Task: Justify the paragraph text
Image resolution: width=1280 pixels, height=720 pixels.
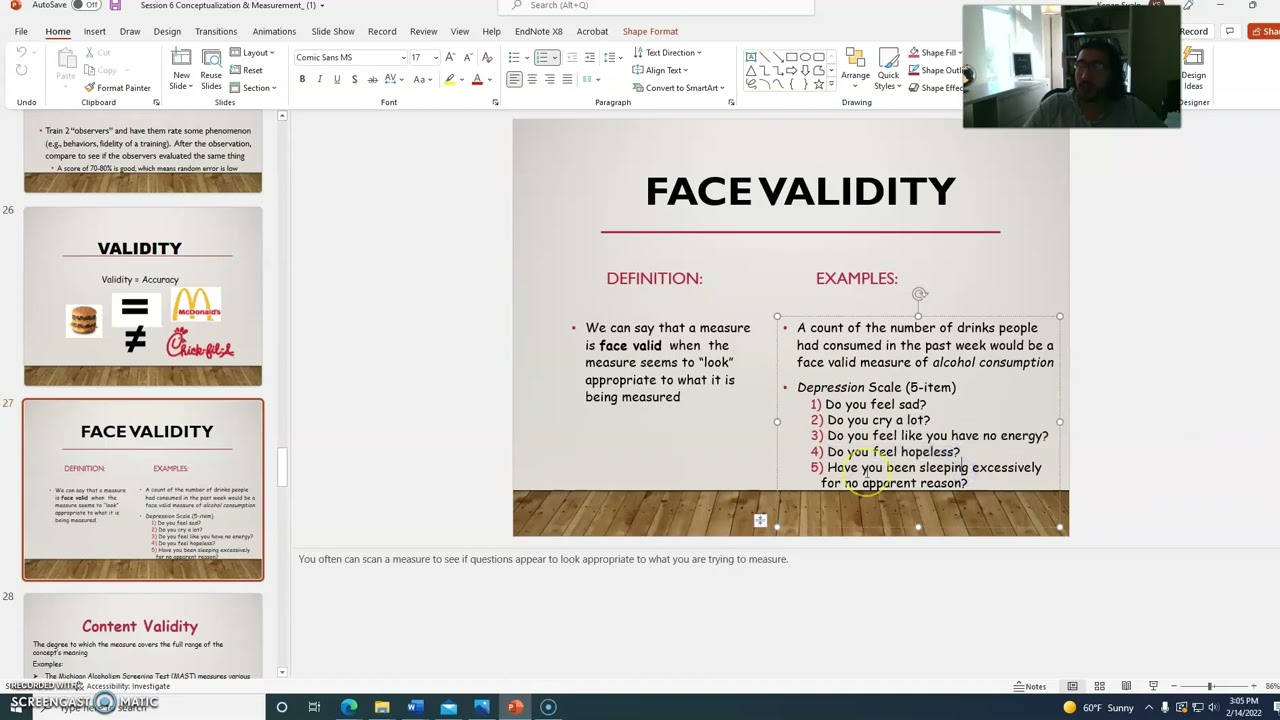Action: coord(567,79)
